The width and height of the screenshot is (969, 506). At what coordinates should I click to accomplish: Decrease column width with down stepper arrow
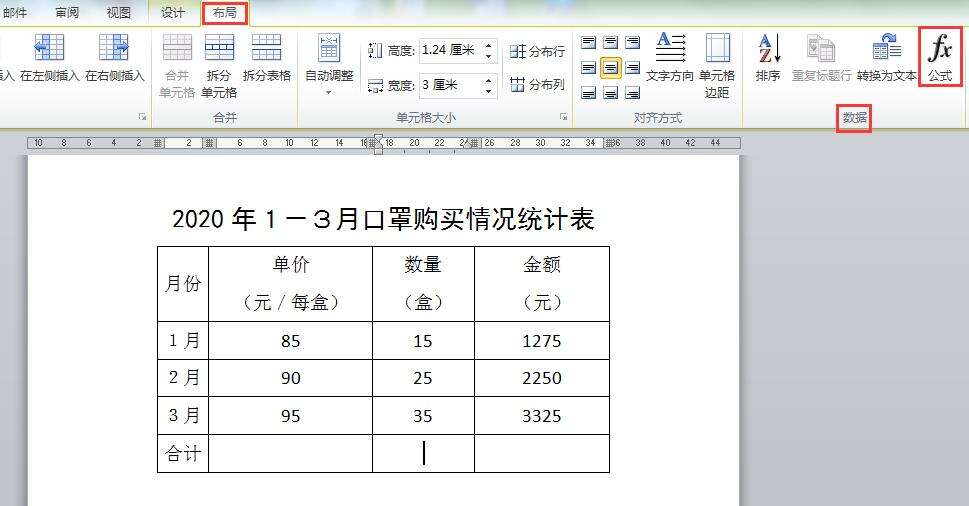(489, 91)
